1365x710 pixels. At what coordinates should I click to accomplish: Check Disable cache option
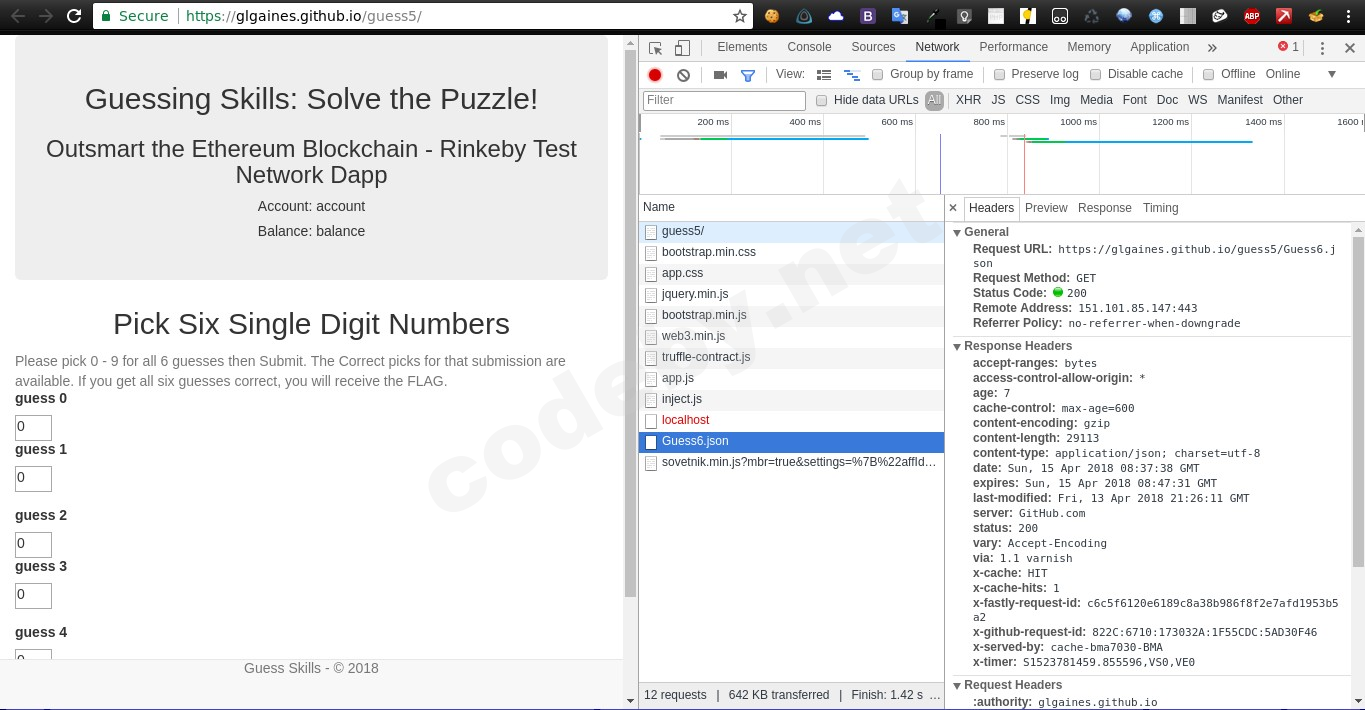[1096, 75]
